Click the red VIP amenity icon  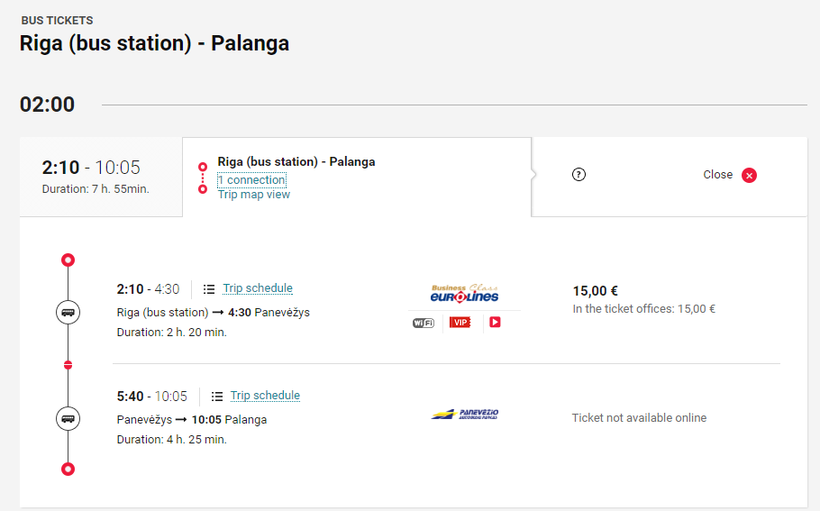click(460, 322)
